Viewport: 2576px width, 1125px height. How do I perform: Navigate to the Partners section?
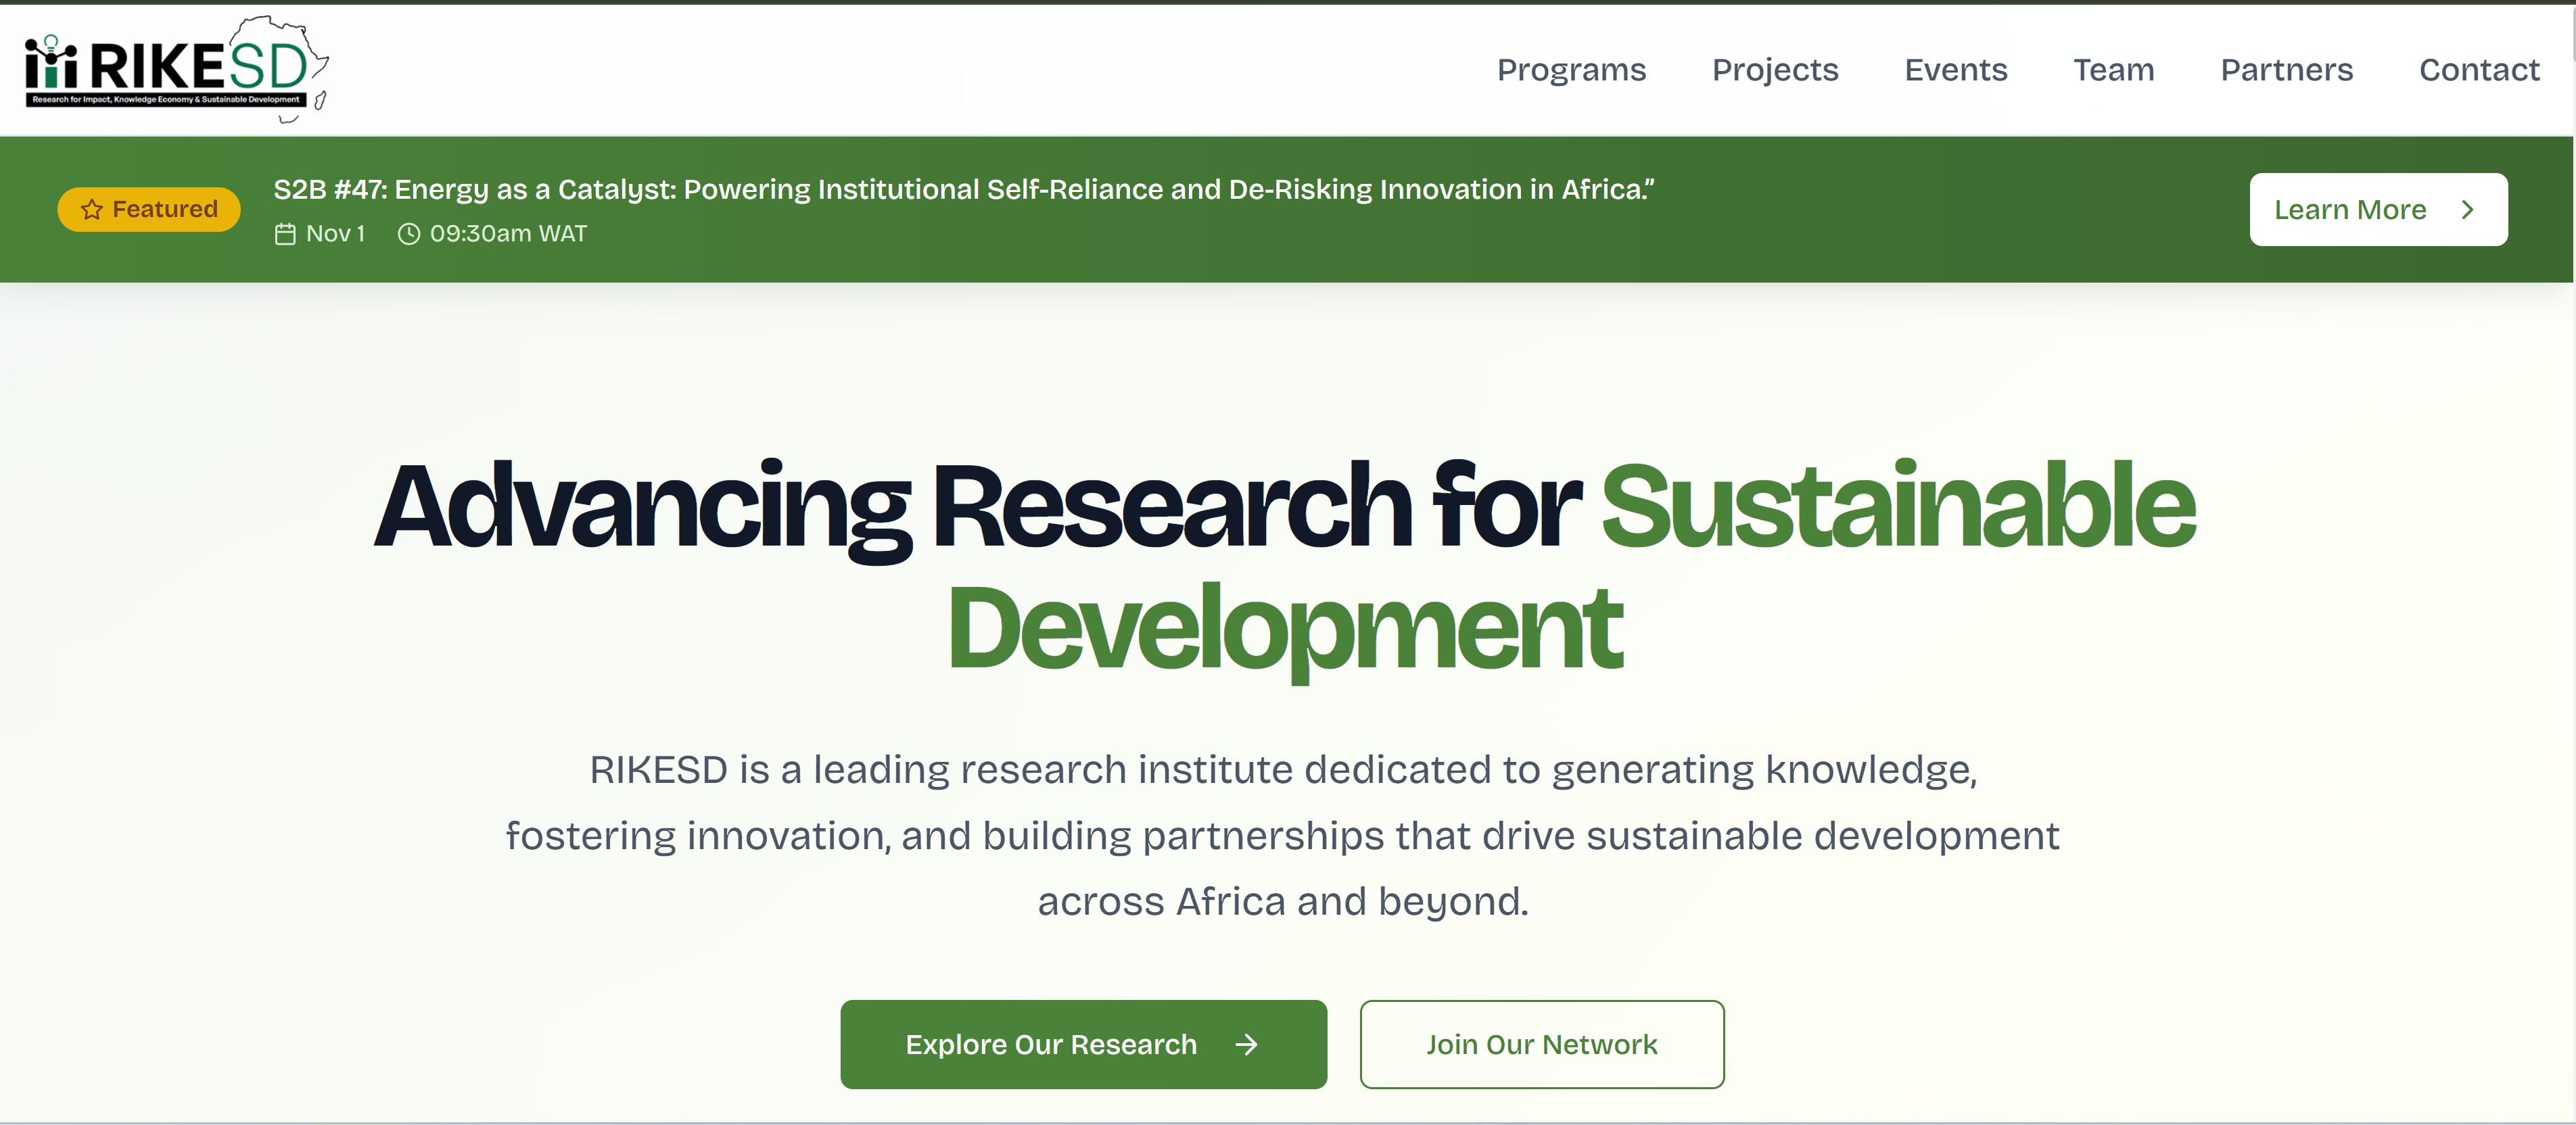tap(2286, 70)
